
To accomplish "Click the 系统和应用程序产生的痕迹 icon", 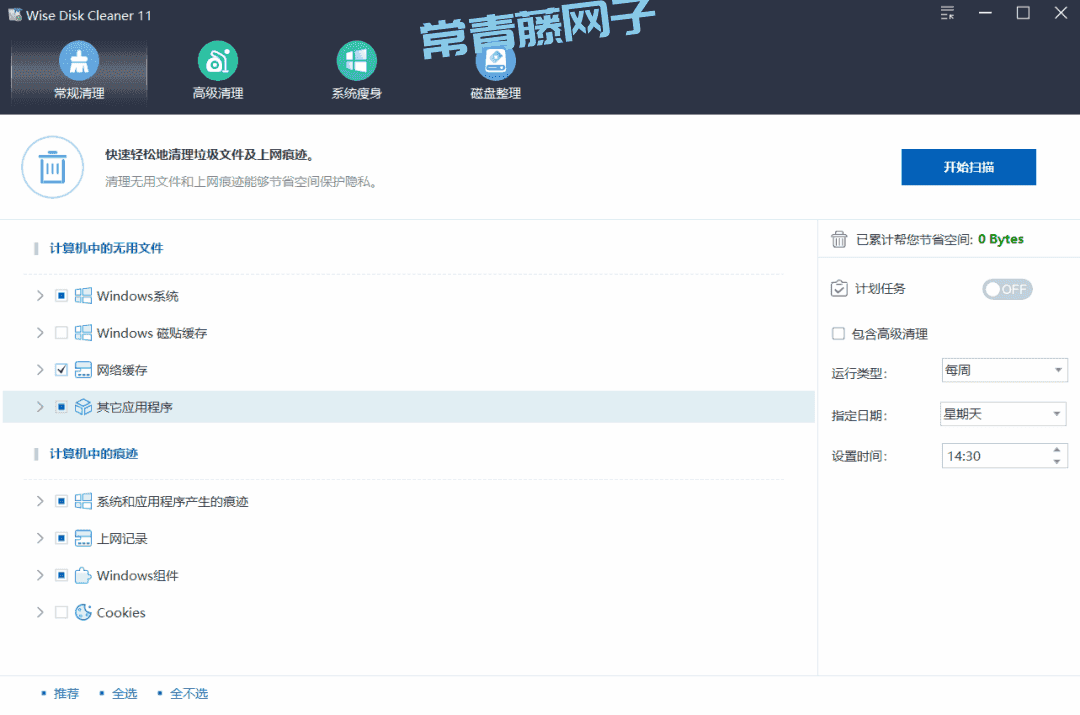I will (83, 501).
